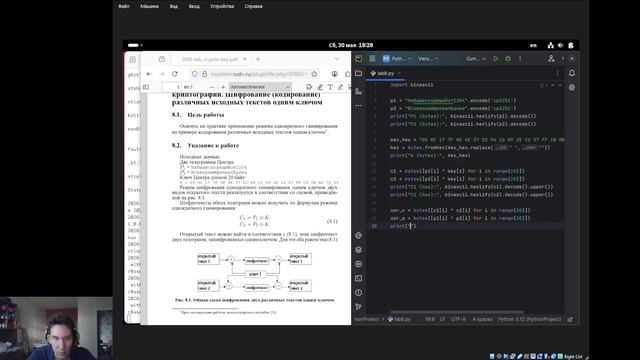This screenshot has height=360, width=640.
Task: Click the import binascii code line
Action: coord(411,85)
